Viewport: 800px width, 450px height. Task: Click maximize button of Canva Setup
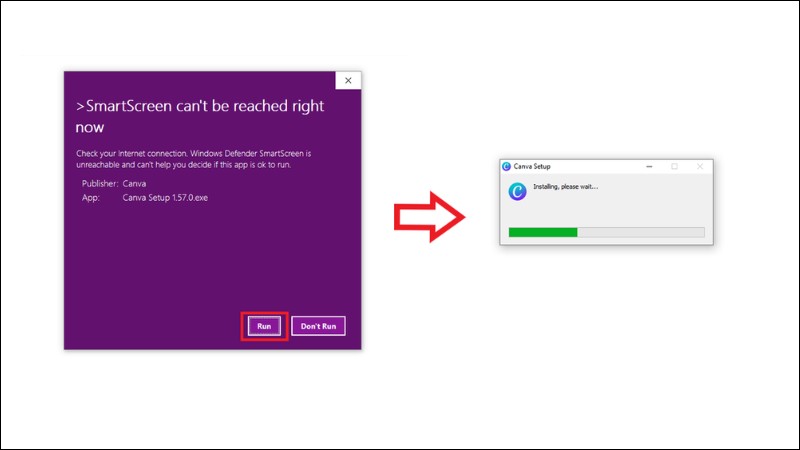coord(674,166)
